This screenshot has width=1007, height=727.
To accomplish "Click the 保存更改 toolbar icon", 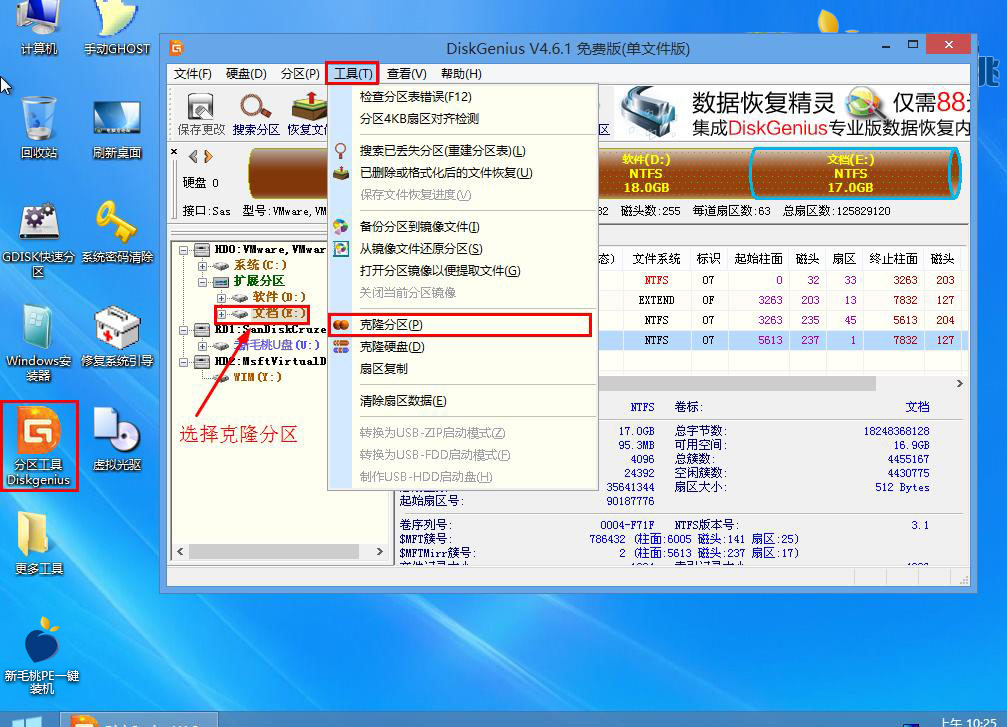I will coord(201,114).
